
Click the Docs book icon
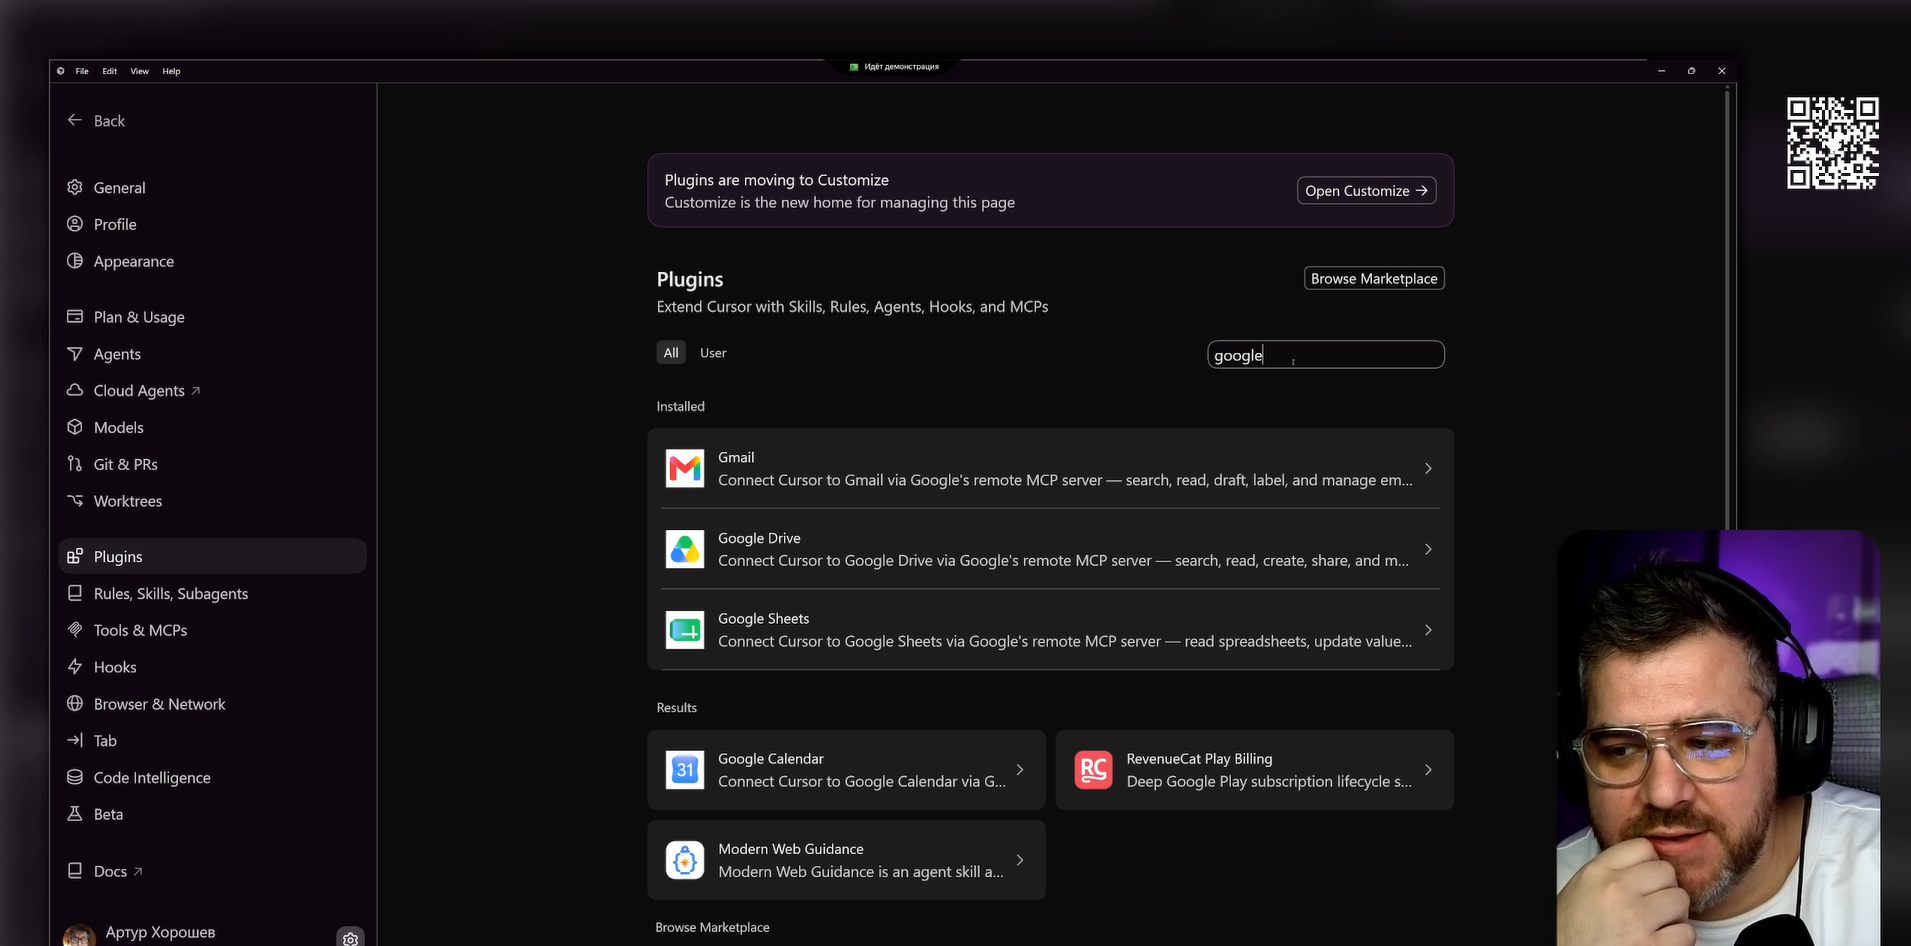coord(75,871)
